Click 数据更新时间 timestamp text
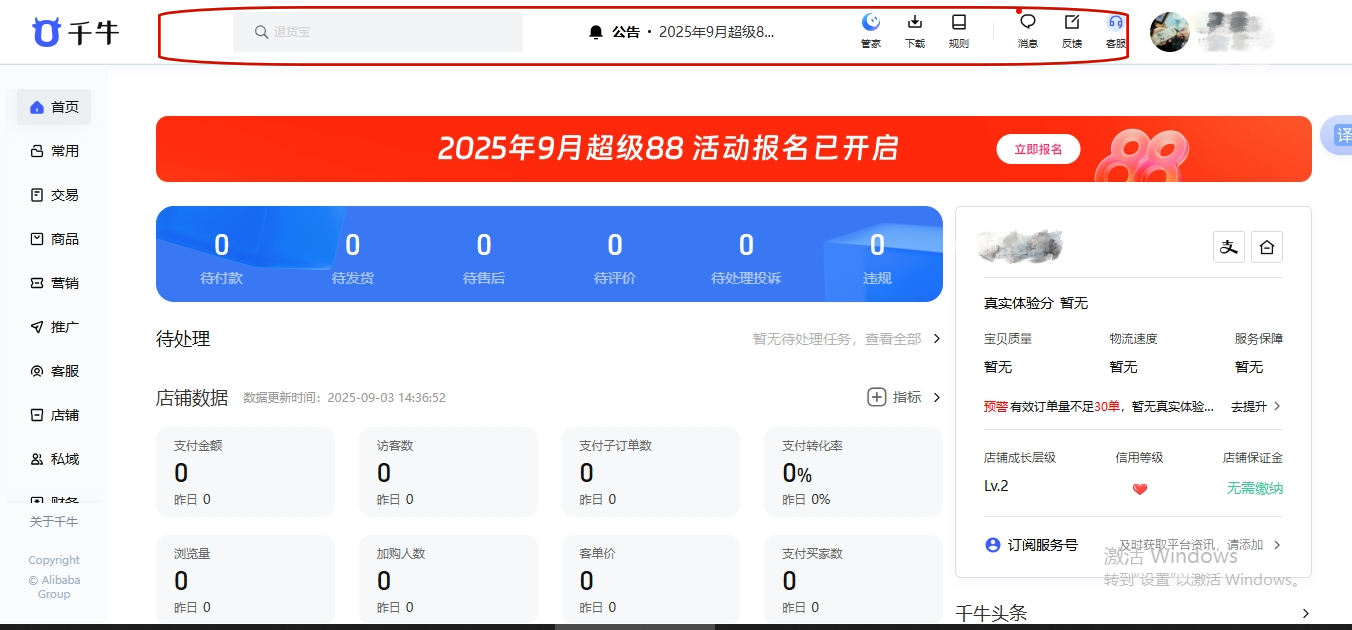 pos(345,398)
